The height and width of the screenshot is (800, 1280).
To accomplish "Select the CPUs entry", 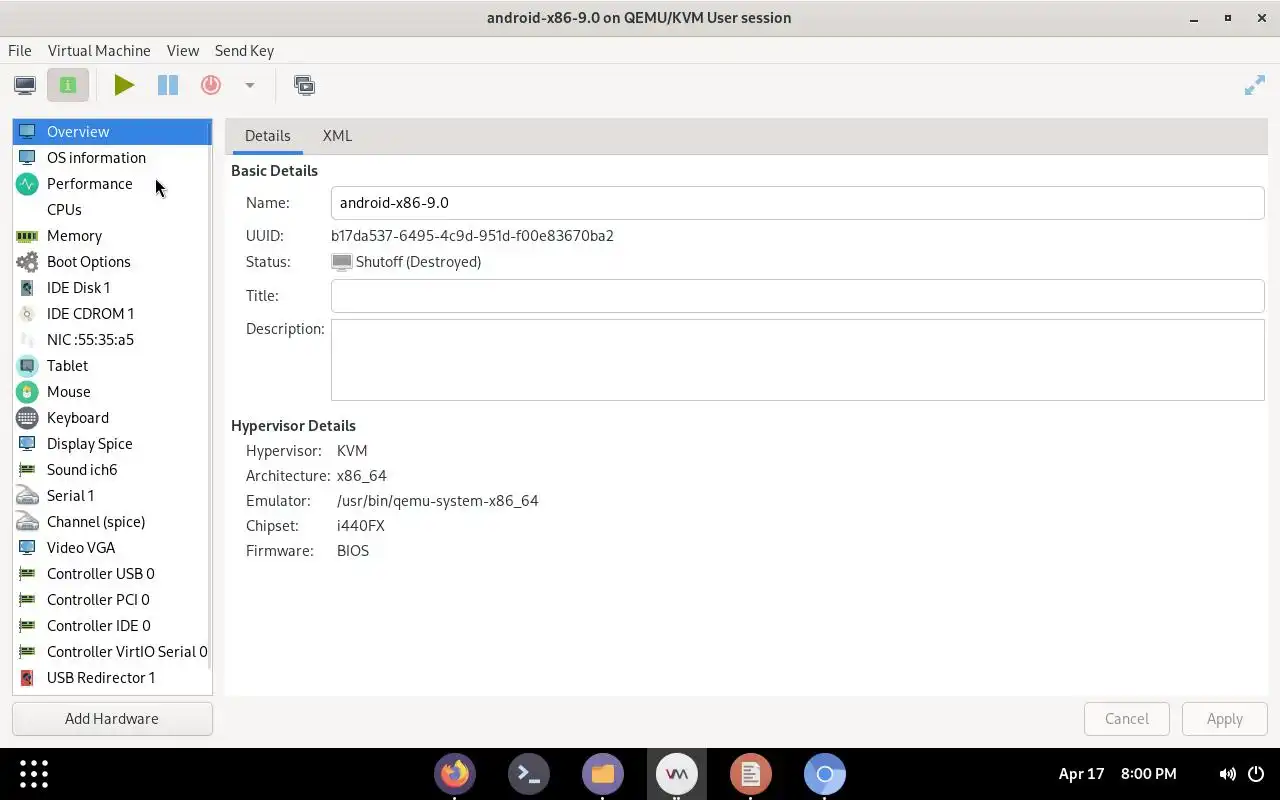I will coord(111,209).
